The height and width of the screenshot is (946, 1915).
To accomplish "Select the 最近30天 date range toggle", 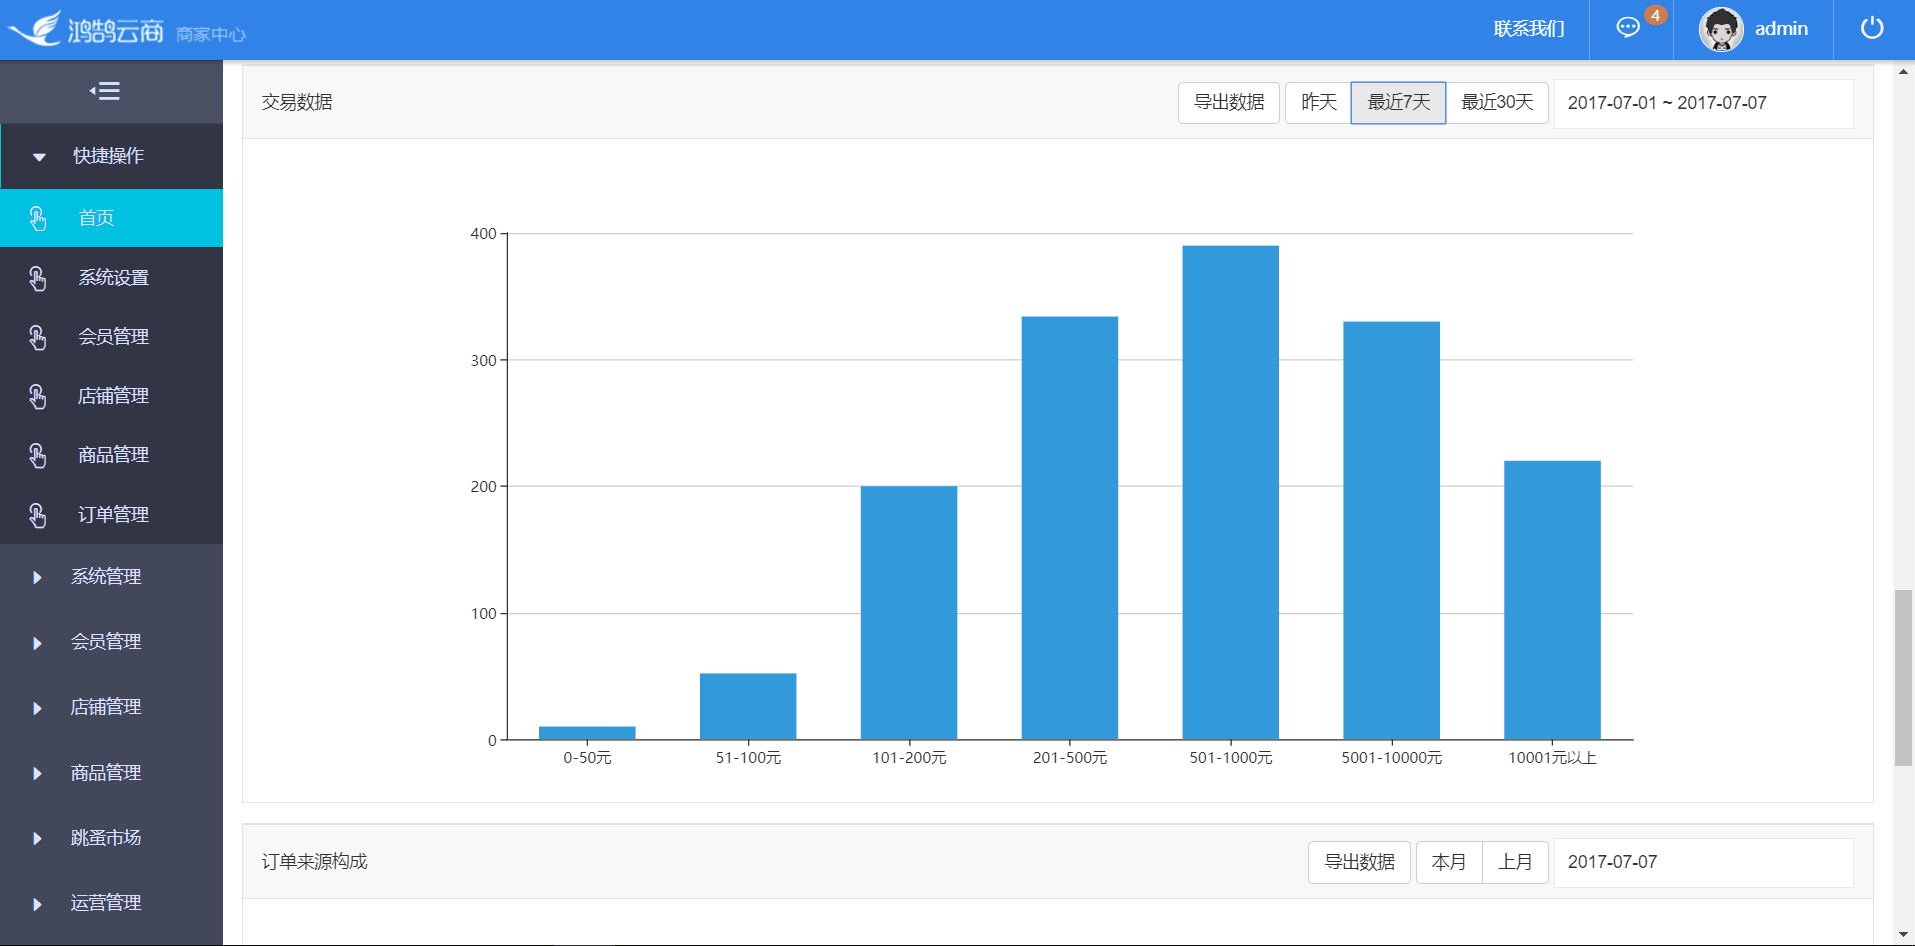I will [1497, 103].
